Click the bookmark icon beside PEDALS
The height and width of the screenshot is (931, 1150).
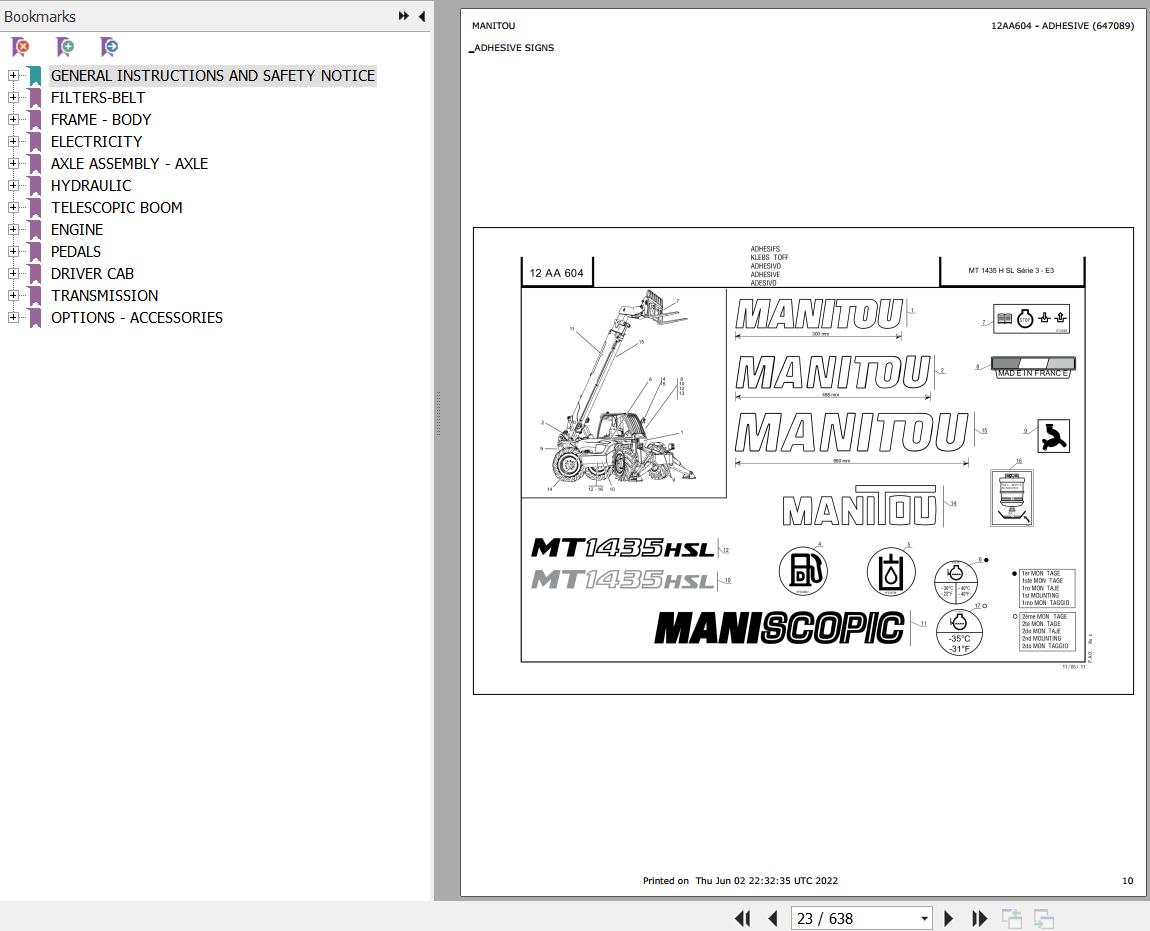pos(34,252)
